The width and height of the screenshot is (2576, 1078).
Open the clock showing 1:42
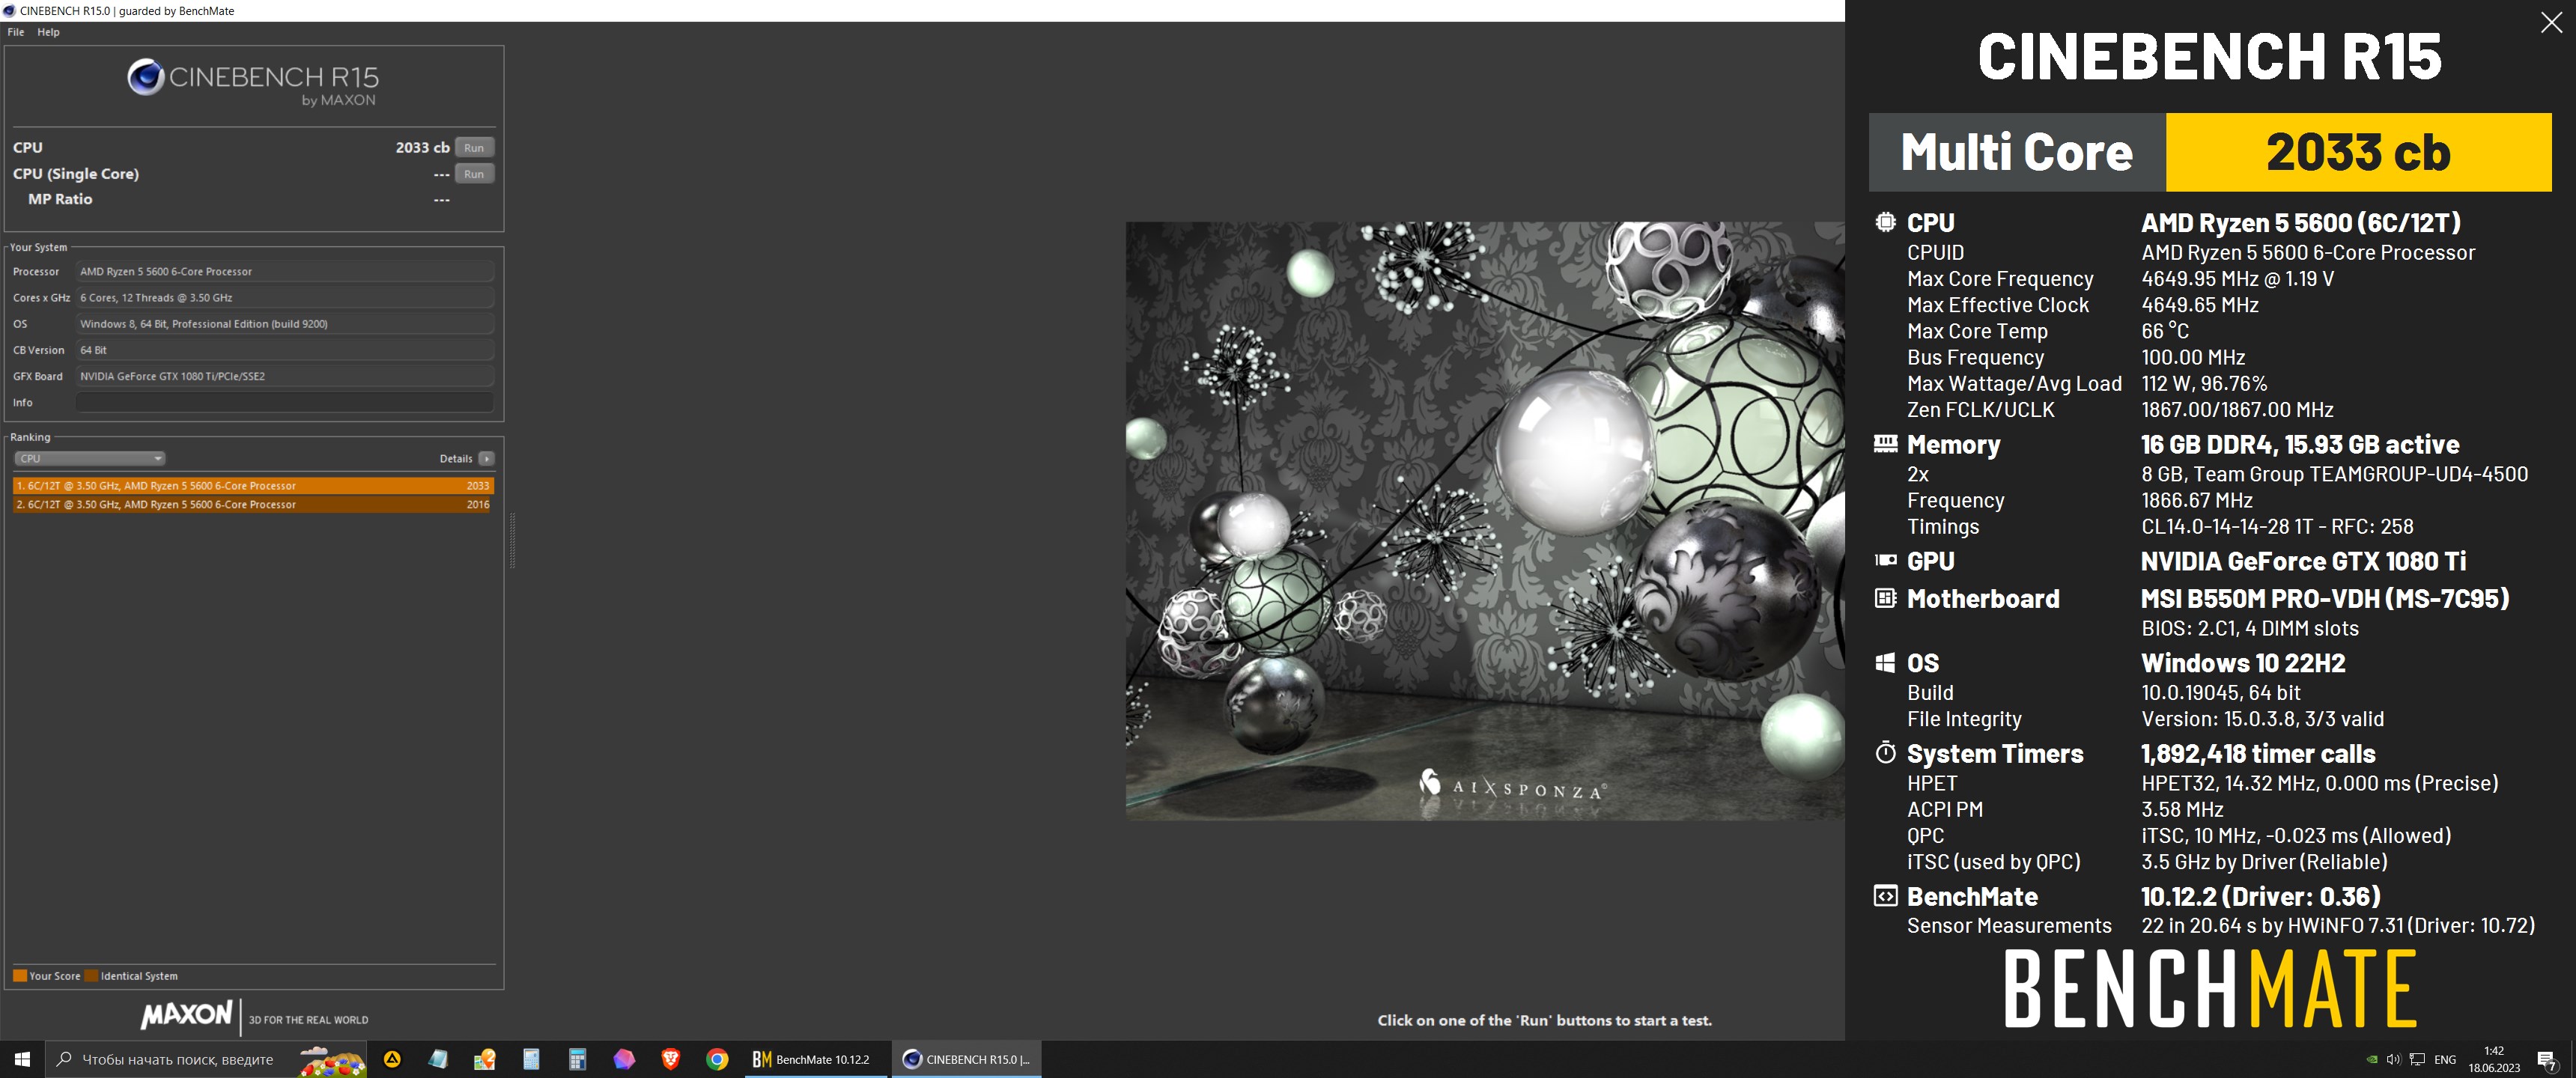pyautogui.click(x=2494, y=1059)
